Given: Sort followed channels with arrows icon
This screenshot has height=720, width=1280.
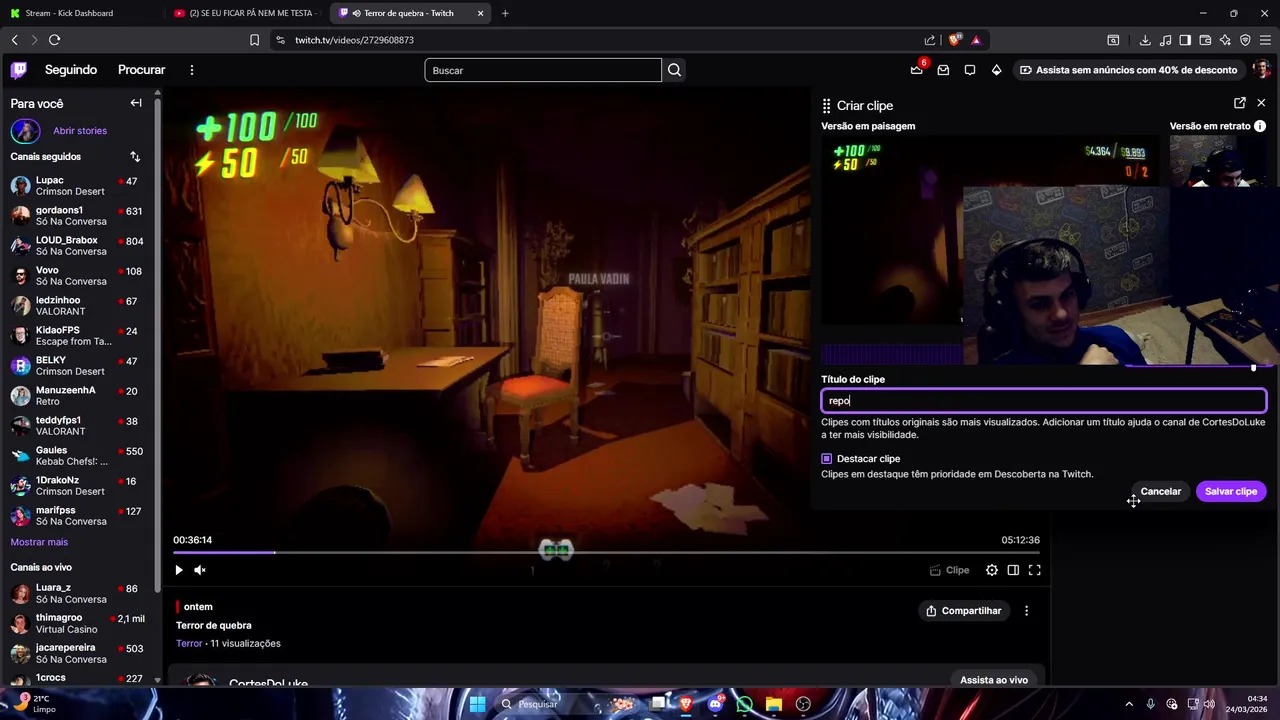Looking at the screenshot, I should pyautogui.click(x=135, y=157).
